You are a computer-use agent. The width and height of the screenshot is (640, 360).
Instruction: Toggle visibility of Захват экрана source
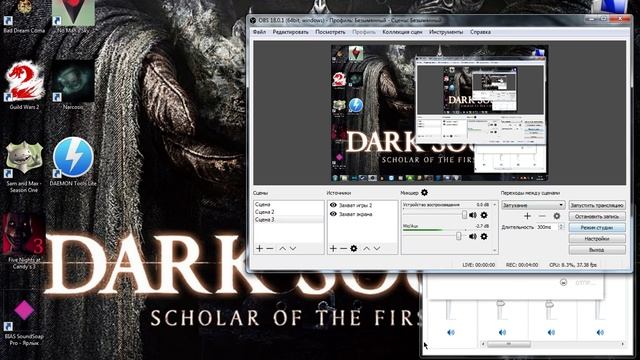point(333,213)
